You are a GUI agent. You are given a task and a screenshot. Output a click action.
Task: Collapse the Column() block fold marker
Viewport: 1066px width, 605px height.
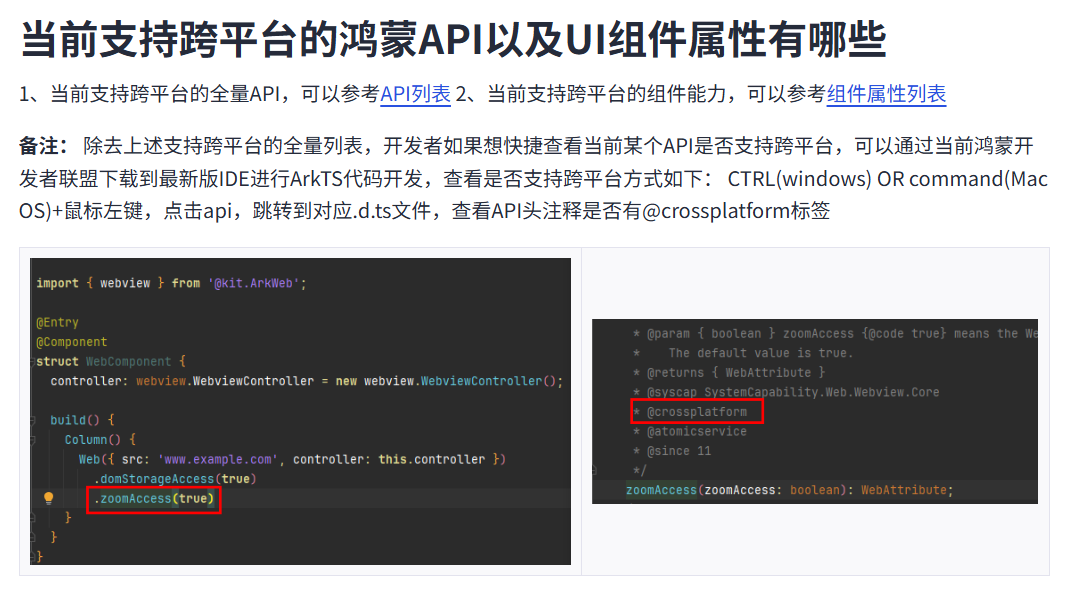tap(33, 440)
